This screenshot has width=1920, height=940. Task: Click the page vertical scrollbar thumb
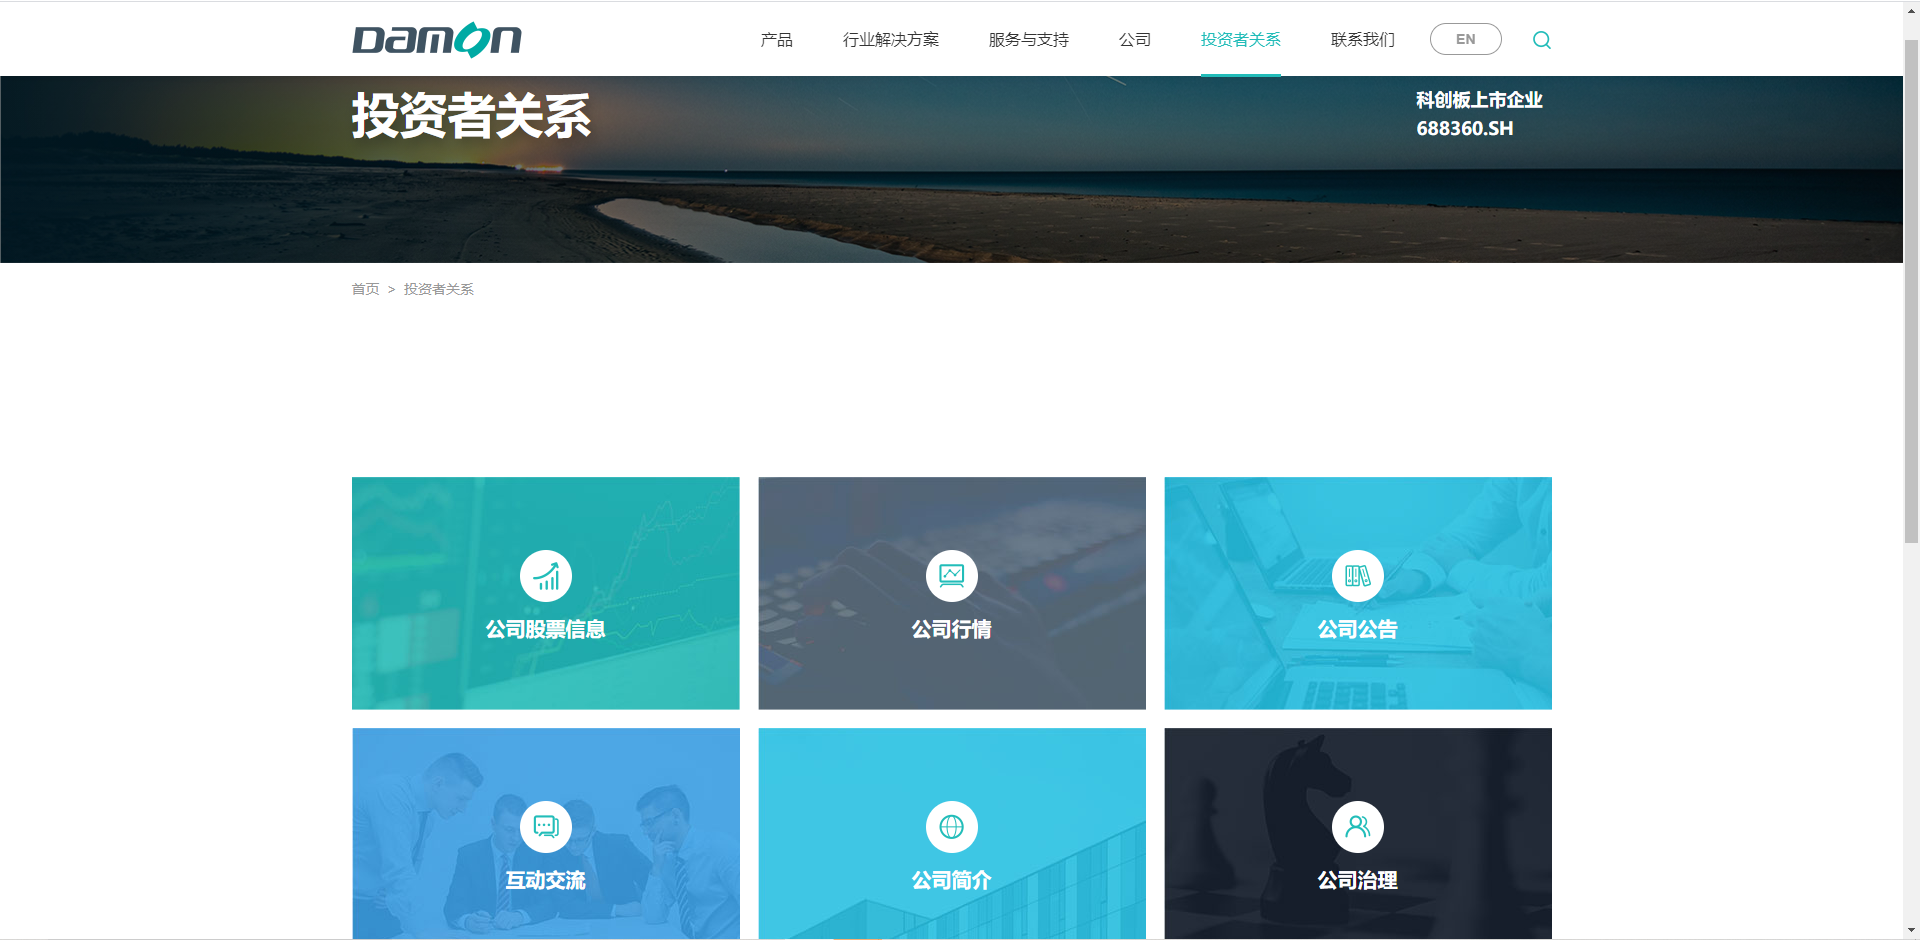[1911, 290]
